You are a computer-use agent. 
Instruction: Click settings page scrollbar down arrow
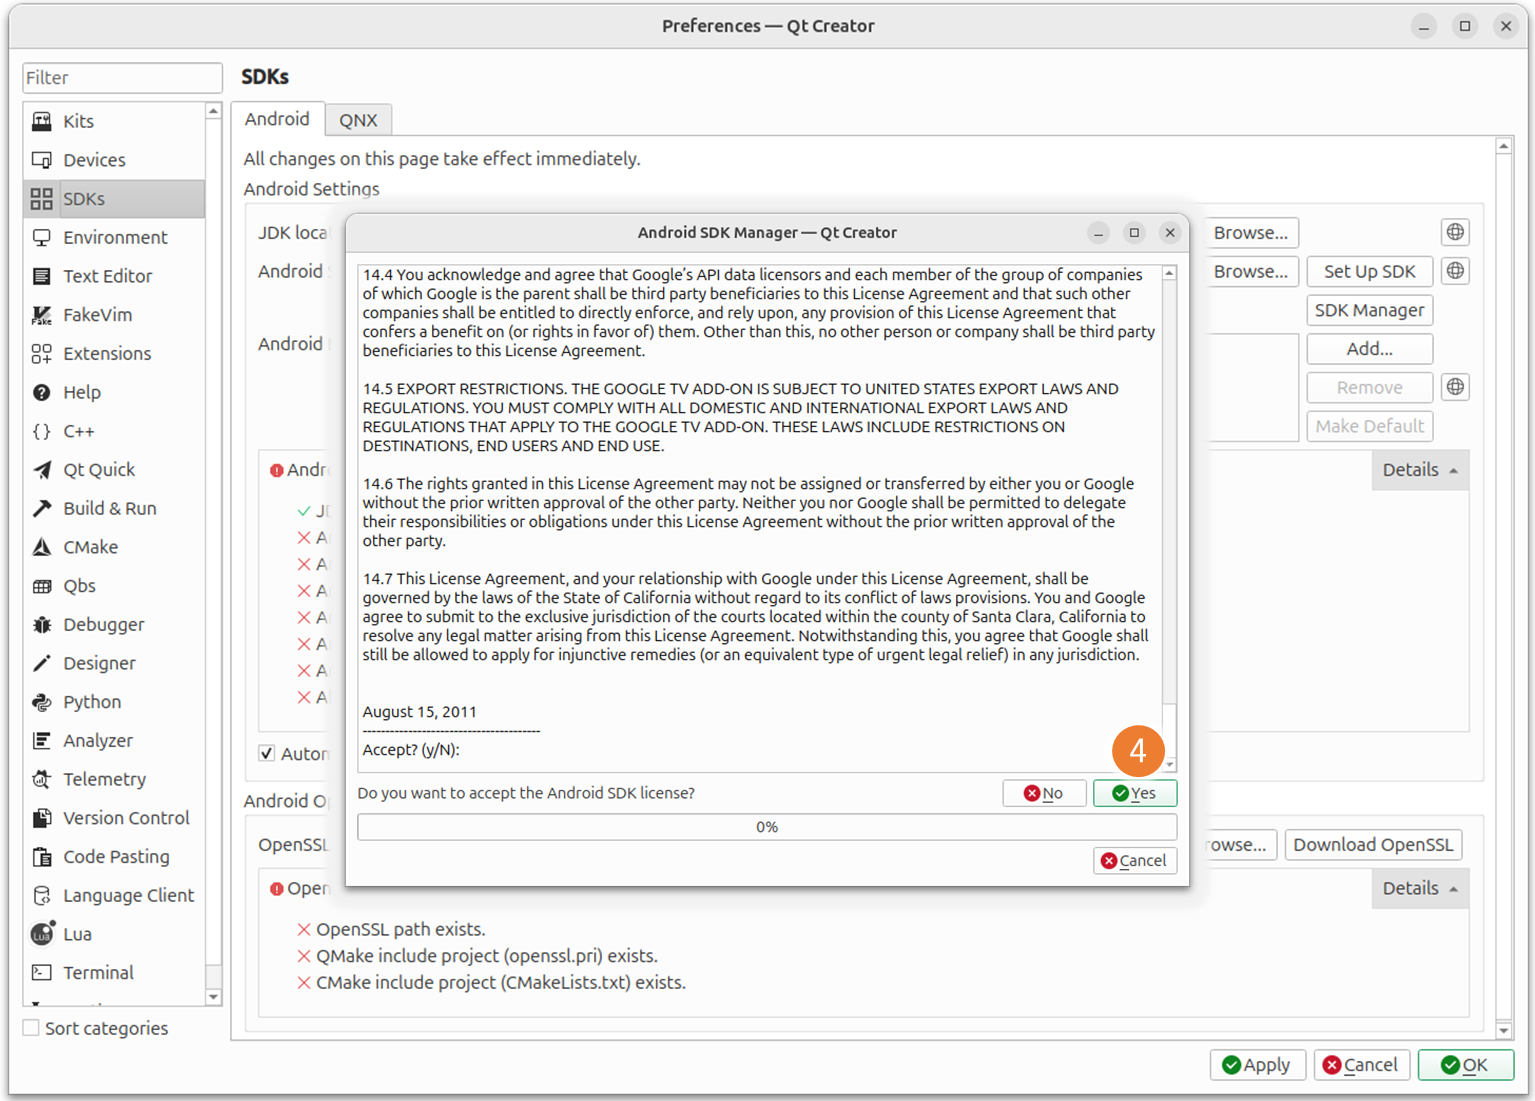click(x=1504, y=1030)
